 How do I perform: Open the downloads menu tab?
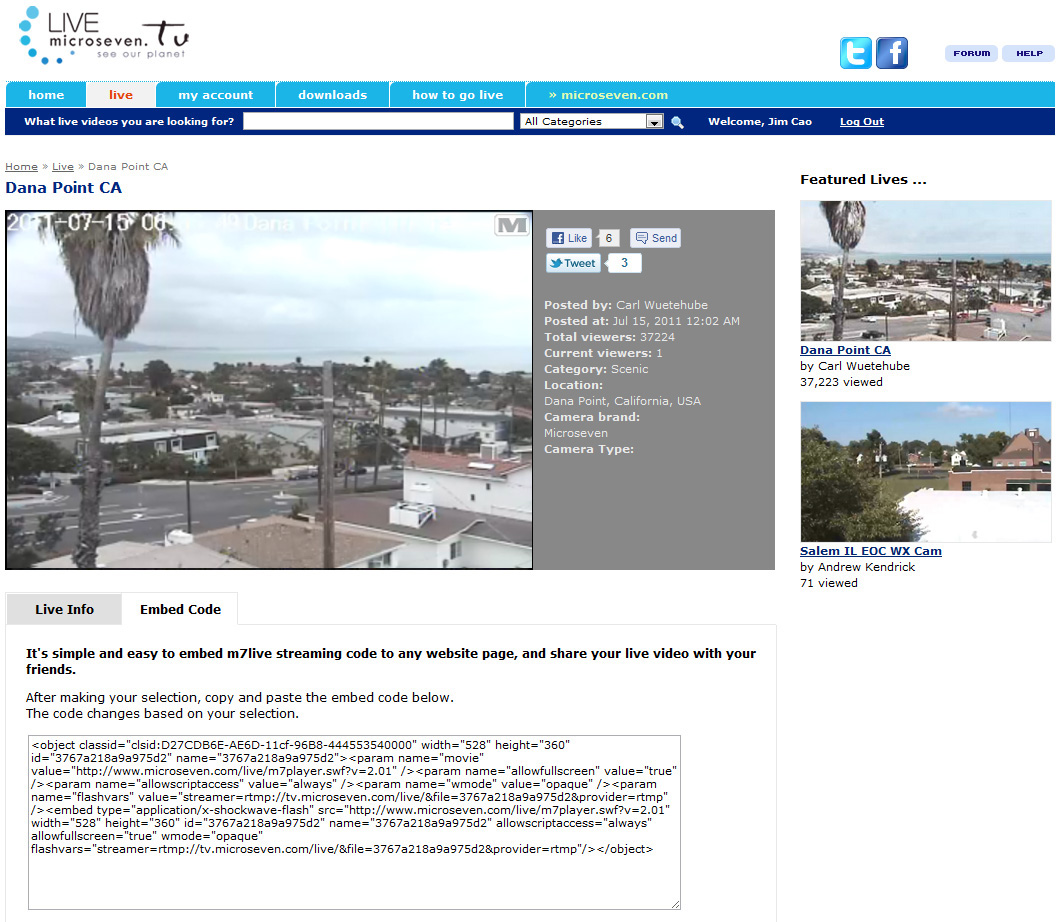click(332, 95)
